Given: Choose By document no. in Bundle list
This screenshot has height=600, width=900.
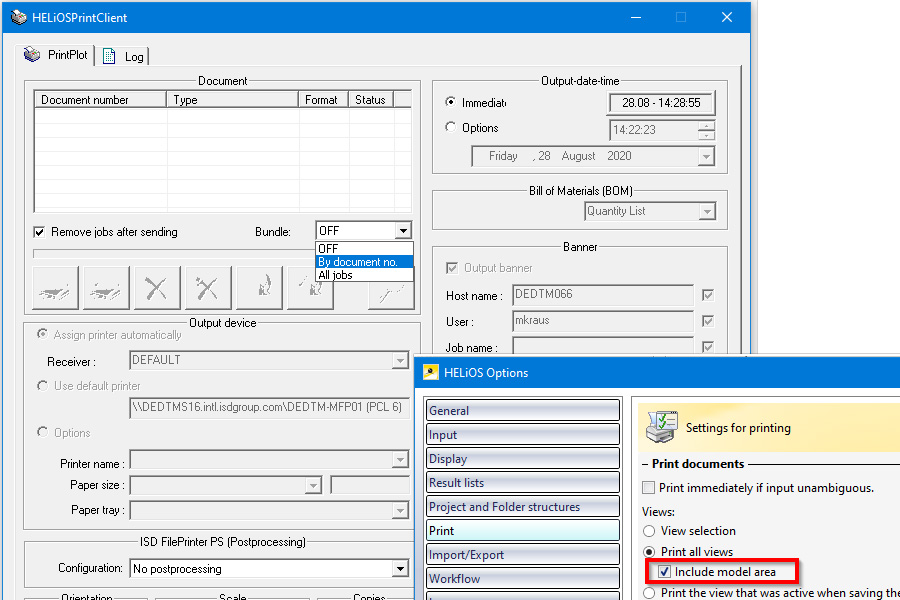Looking at the screenshot, I should pos(364,262).
